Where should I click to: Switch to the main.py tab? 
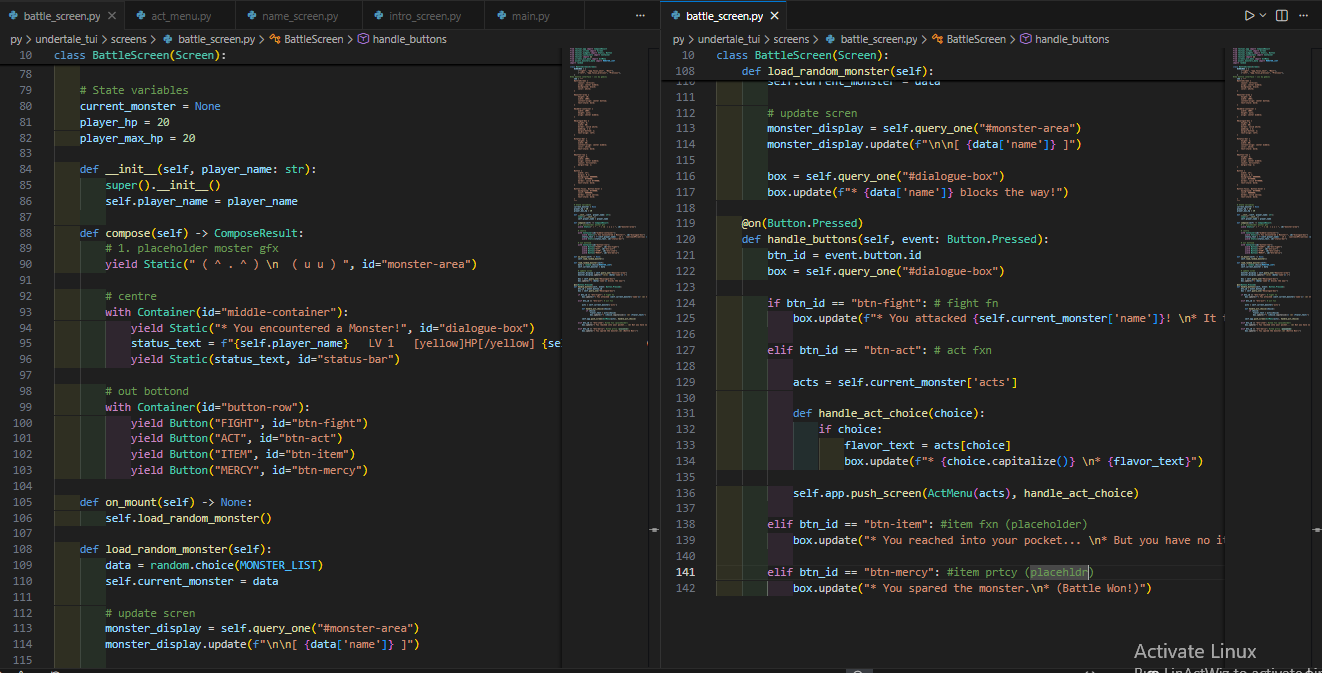530,16
